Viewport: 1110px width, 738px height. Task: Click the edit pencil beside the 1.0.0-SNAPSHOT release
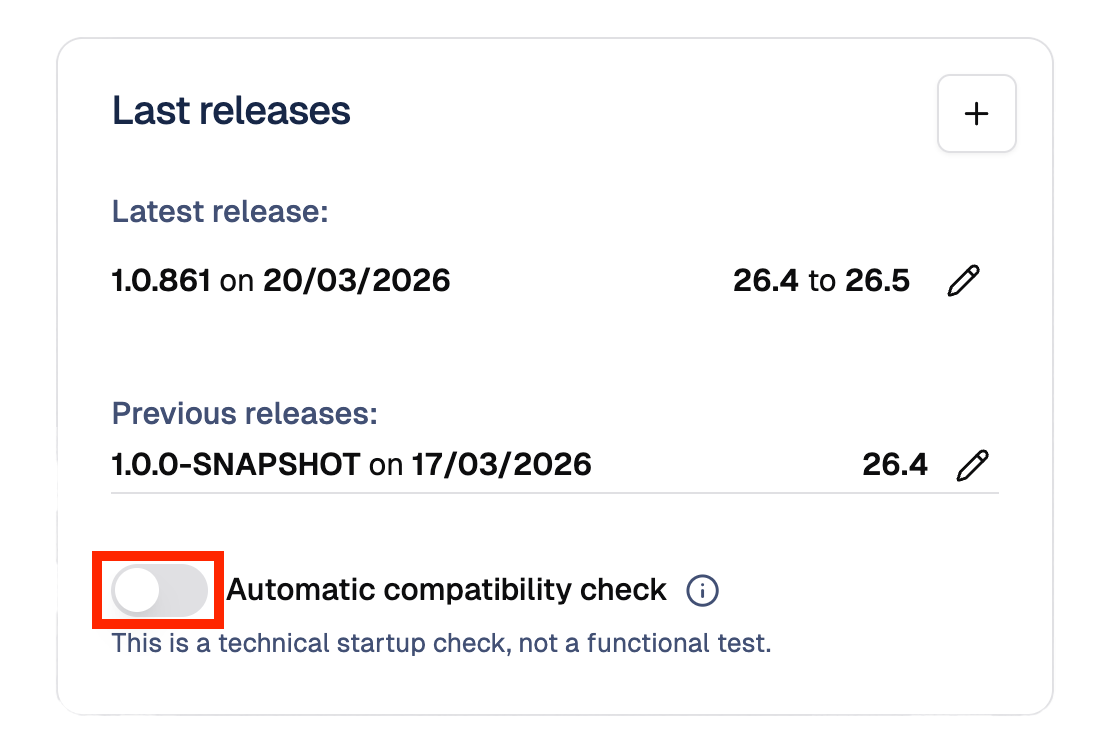(974, 463)
